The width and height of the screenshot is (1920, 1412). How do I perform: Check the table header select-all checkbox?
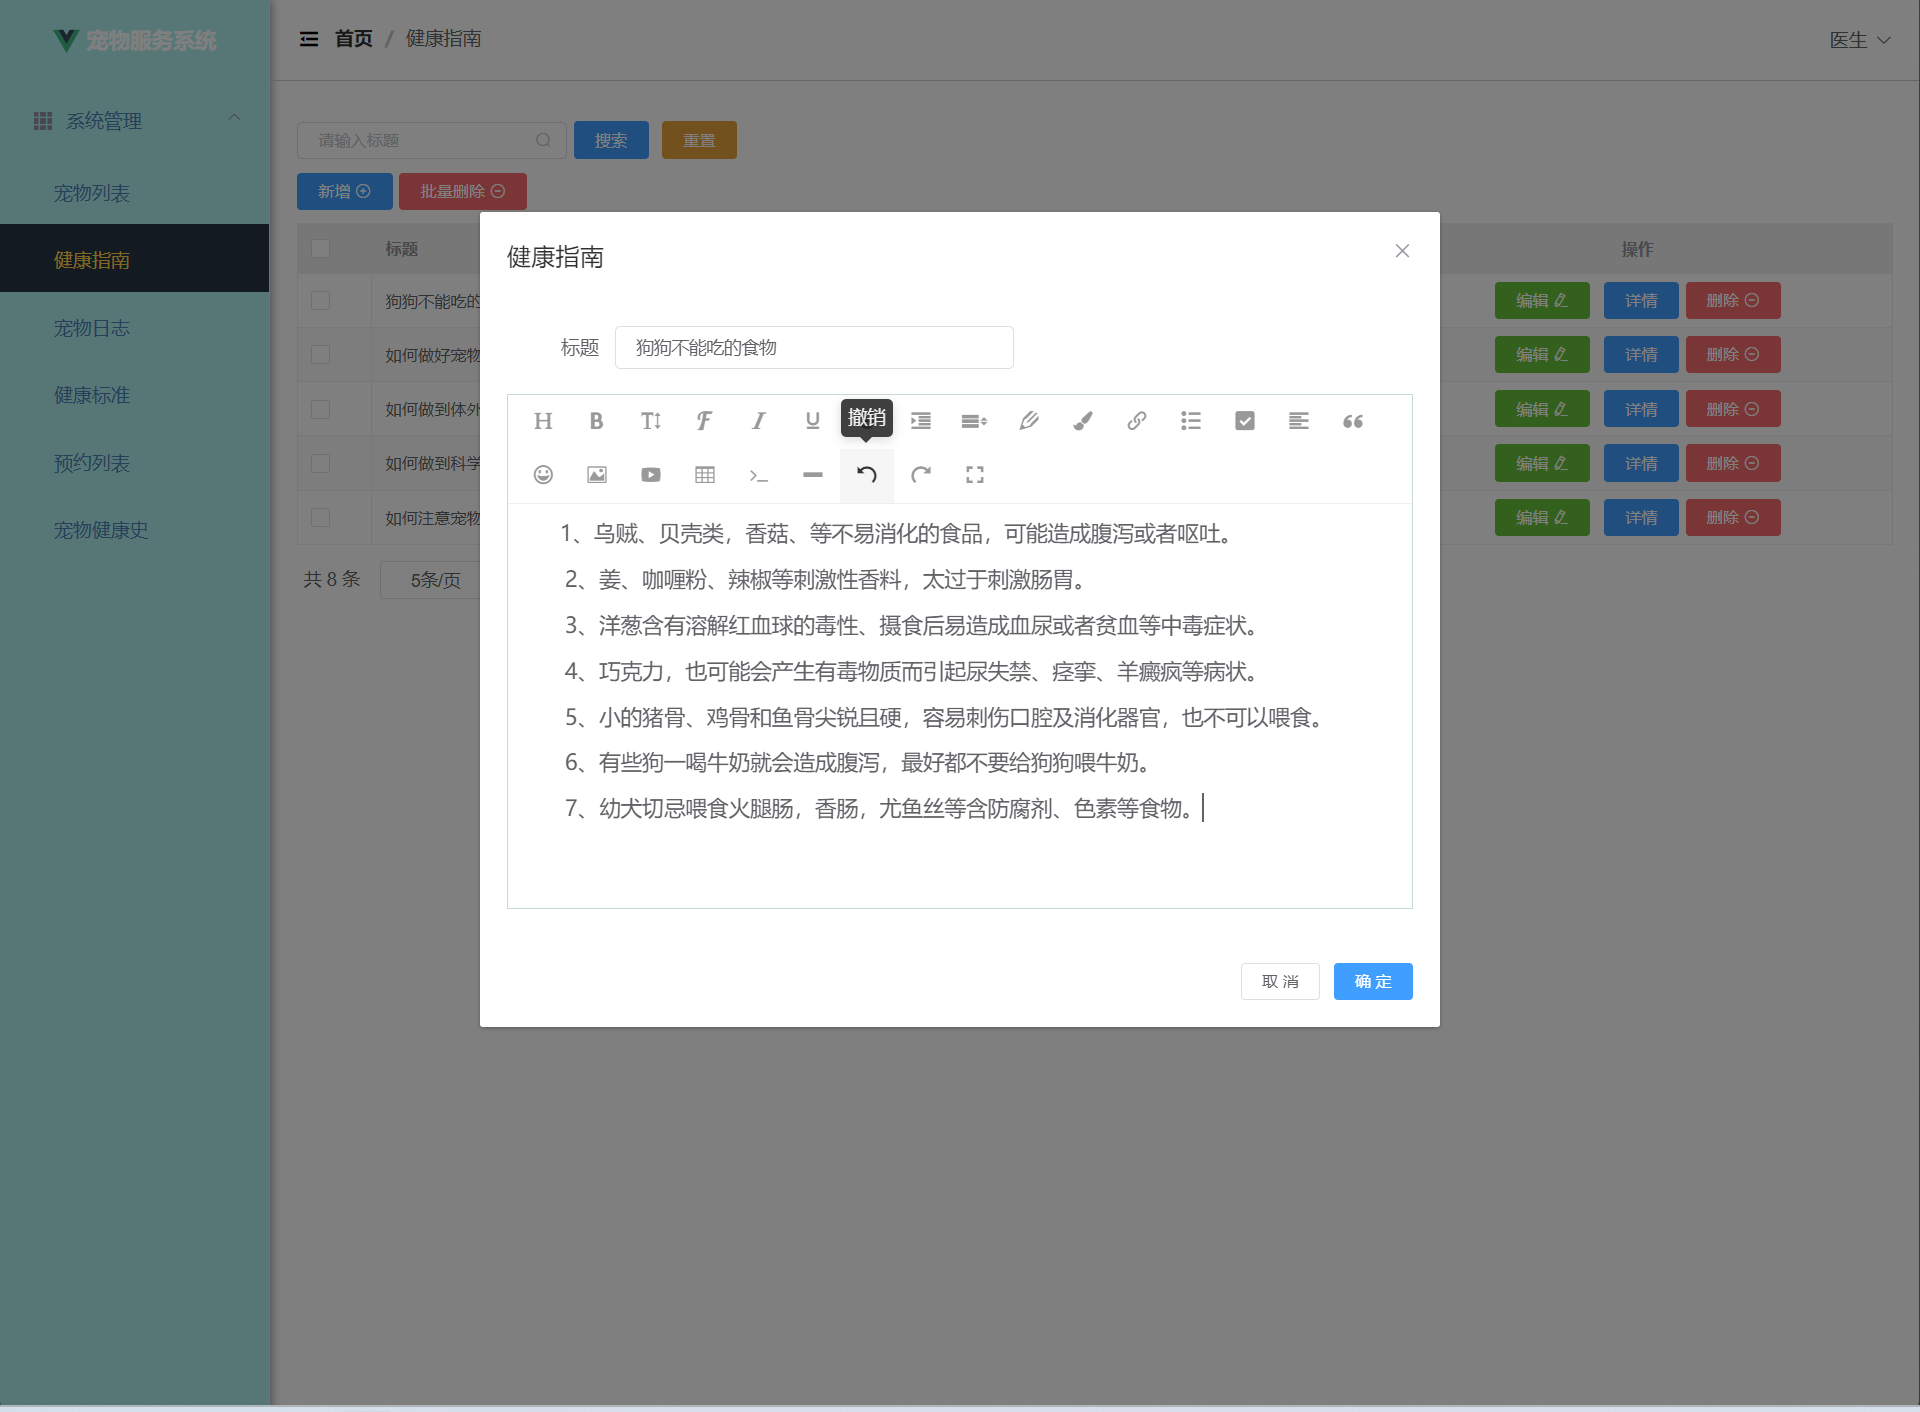320,248
